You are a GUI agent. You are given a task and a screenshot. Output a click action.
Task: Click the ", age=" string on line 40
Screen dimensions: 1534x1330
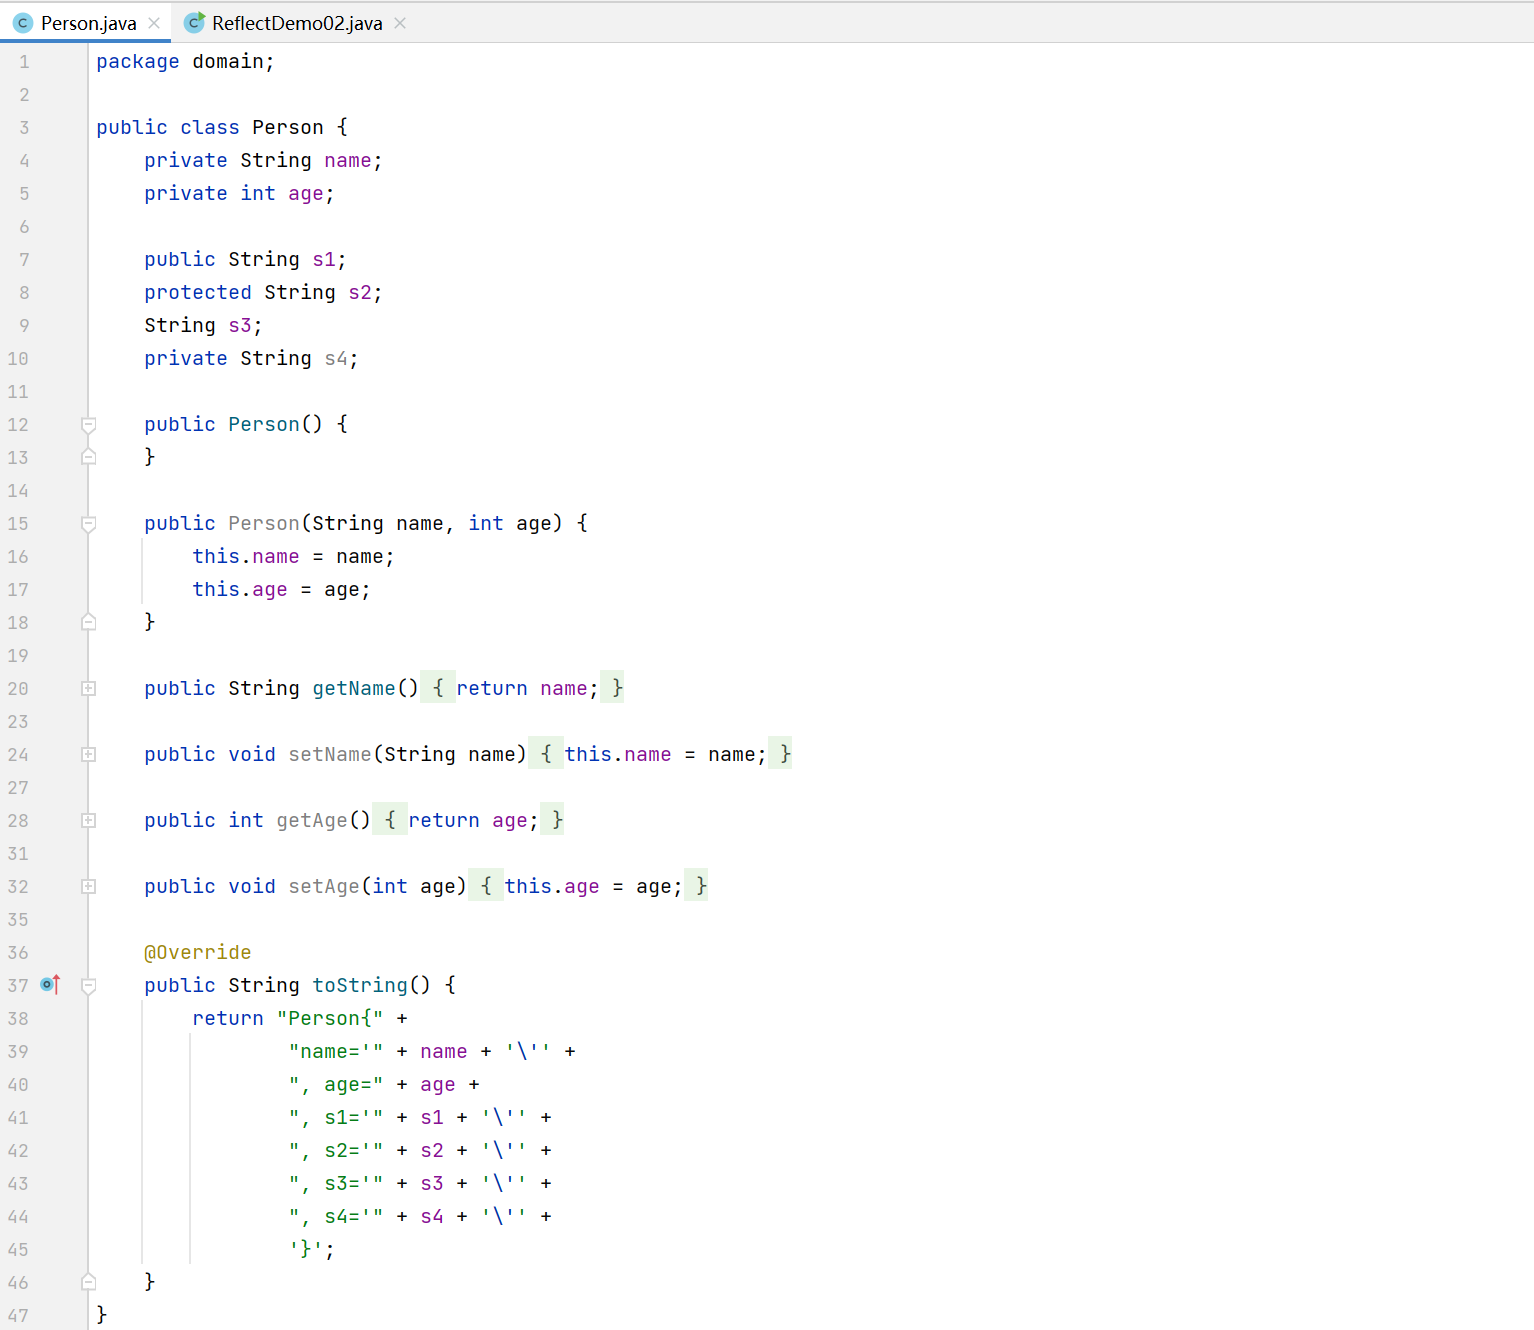[336, 1084]
